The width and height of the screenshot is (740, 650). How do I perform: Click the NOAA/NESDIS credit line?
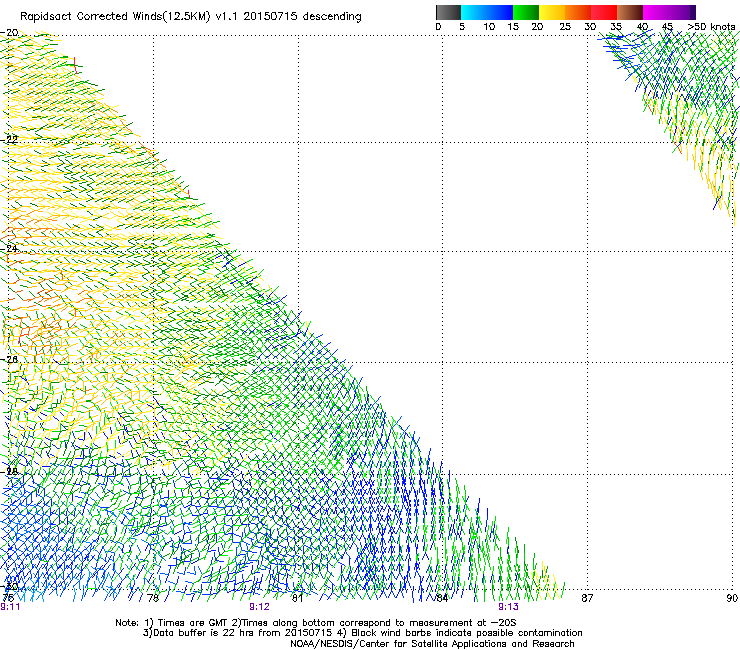pyautogui.click(x=432, y=644)
